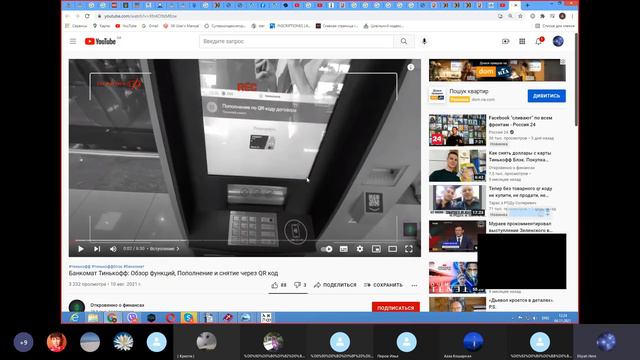Open the notifications bell
Image resolution: width=640 pixels, height=360 pixels.
[539, 41]
